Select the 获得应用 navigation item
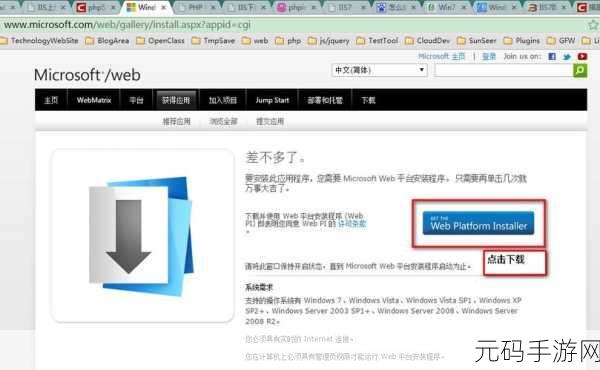 [176, 100]
